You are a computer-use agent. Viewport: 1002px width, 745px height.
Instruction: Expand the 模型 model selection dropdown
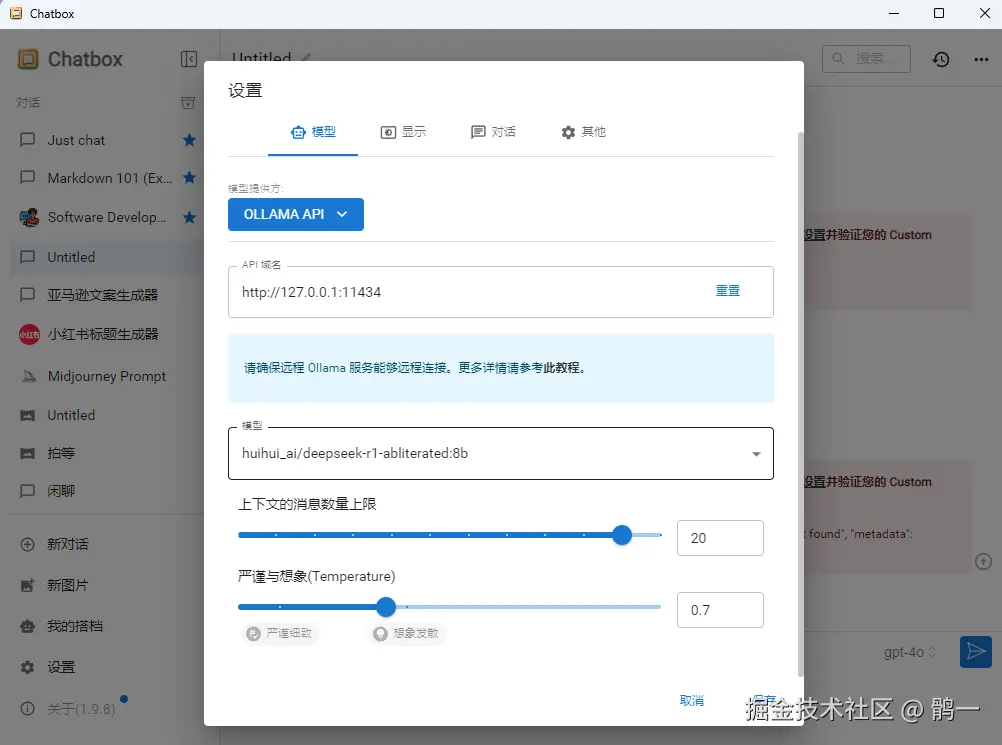501,453
